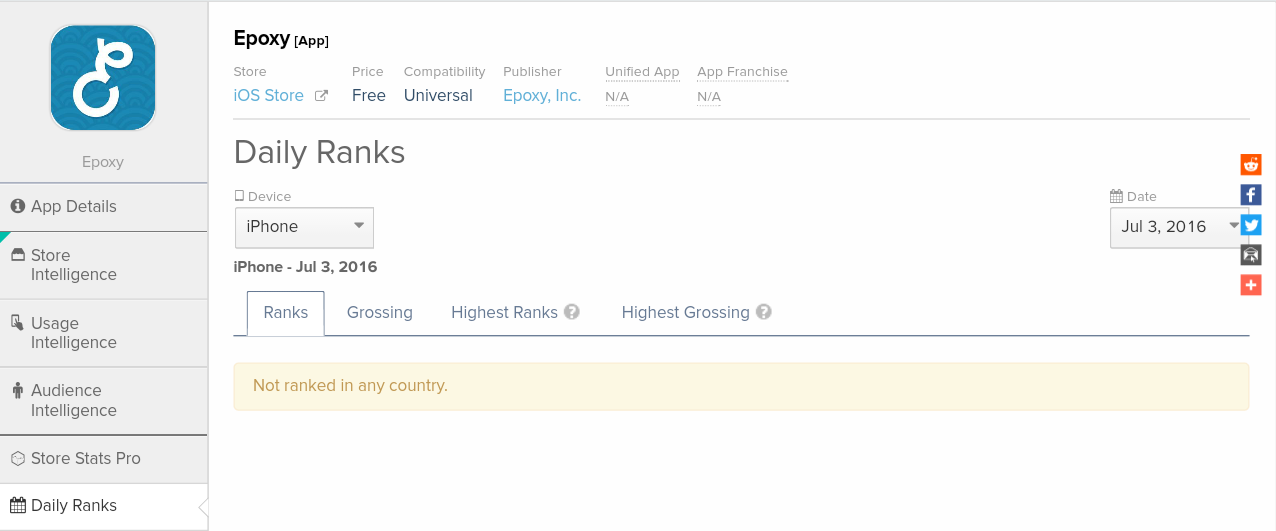Open the Highest Ranks tab
This screenshot has height=531, width=1276.
coord(504,313)
